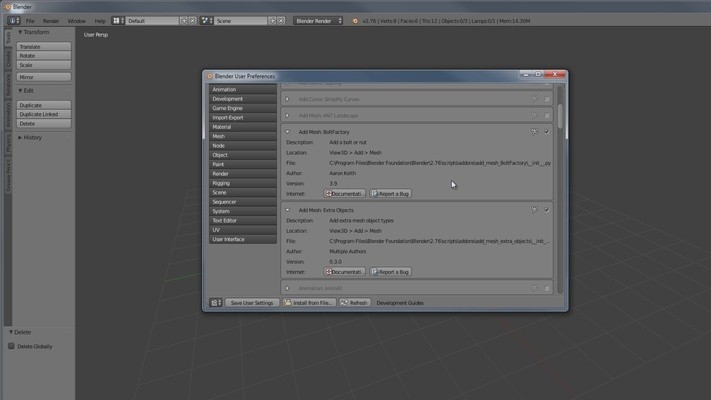Collapse the BoltFactory add-on details
This screenshot has height=400, width=711.
tap(287, 132)
